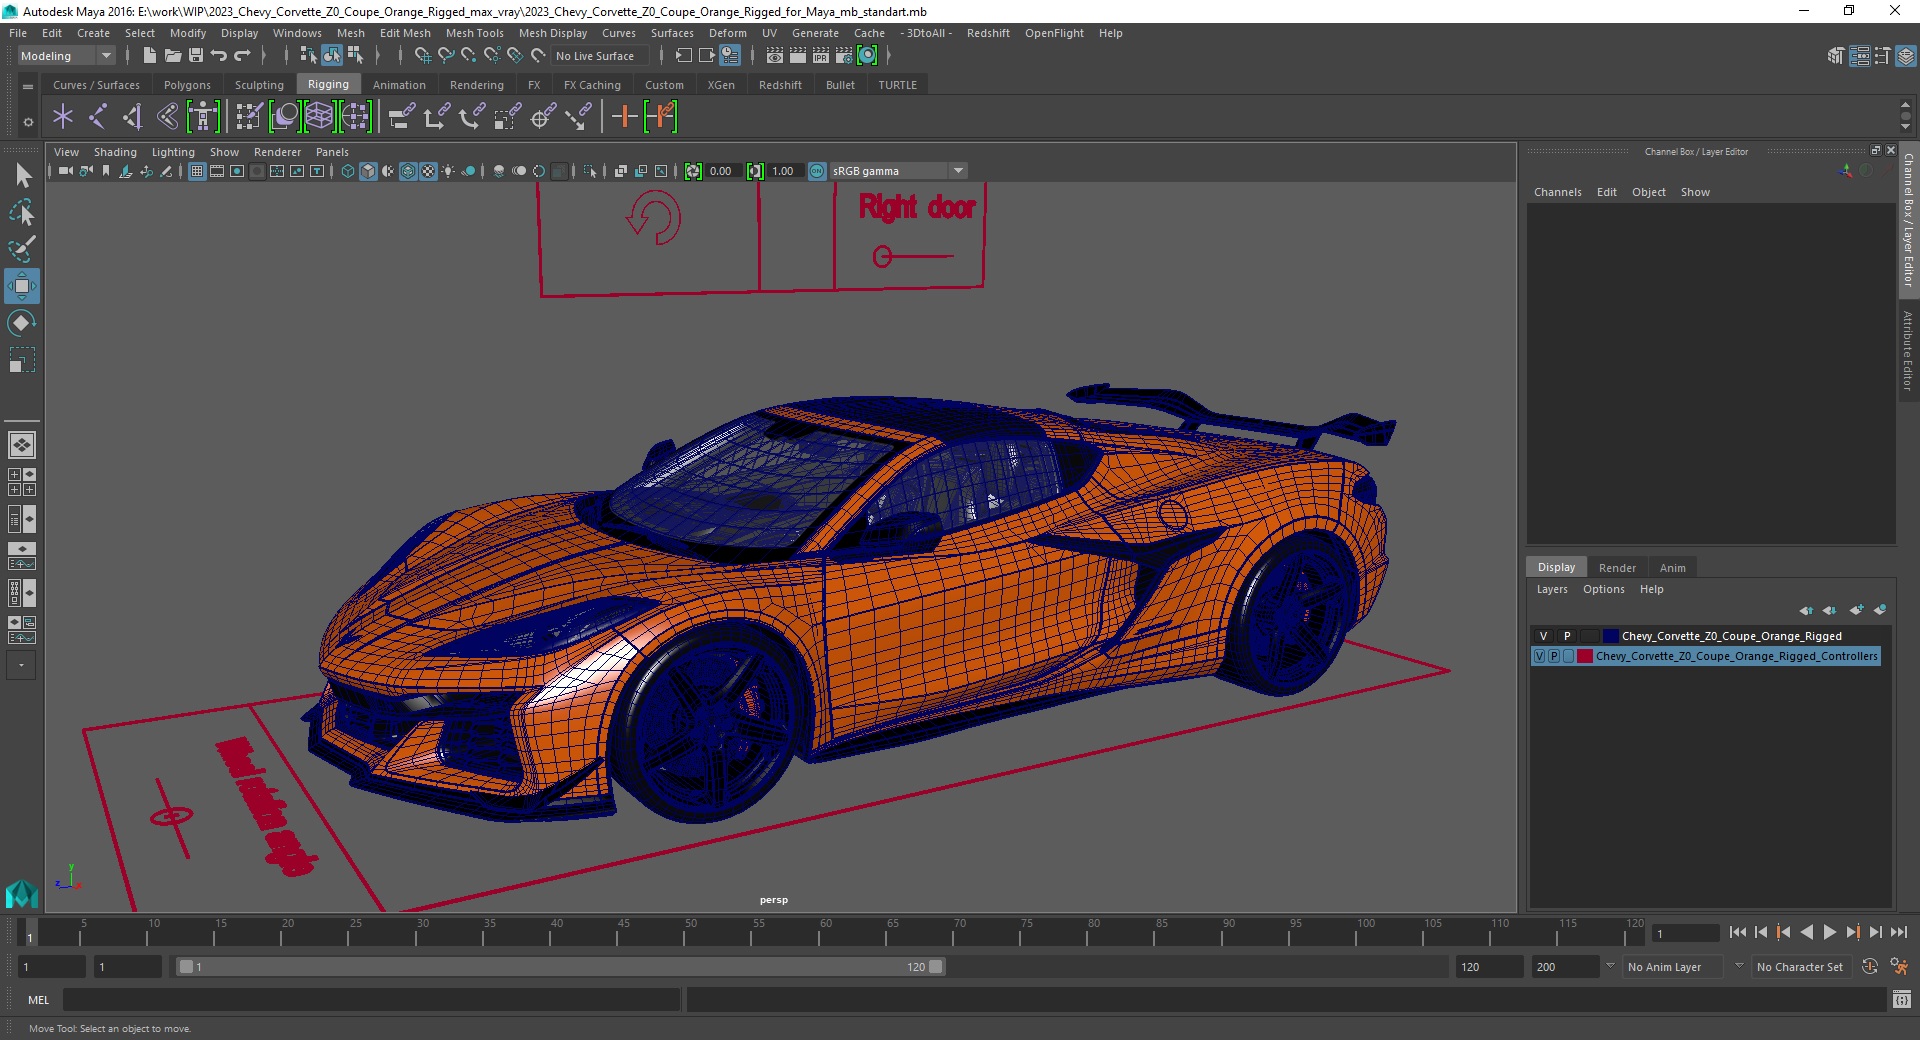Open the viewport Lighting menu
This screenshot has width=1920, height=1040.
173,152
